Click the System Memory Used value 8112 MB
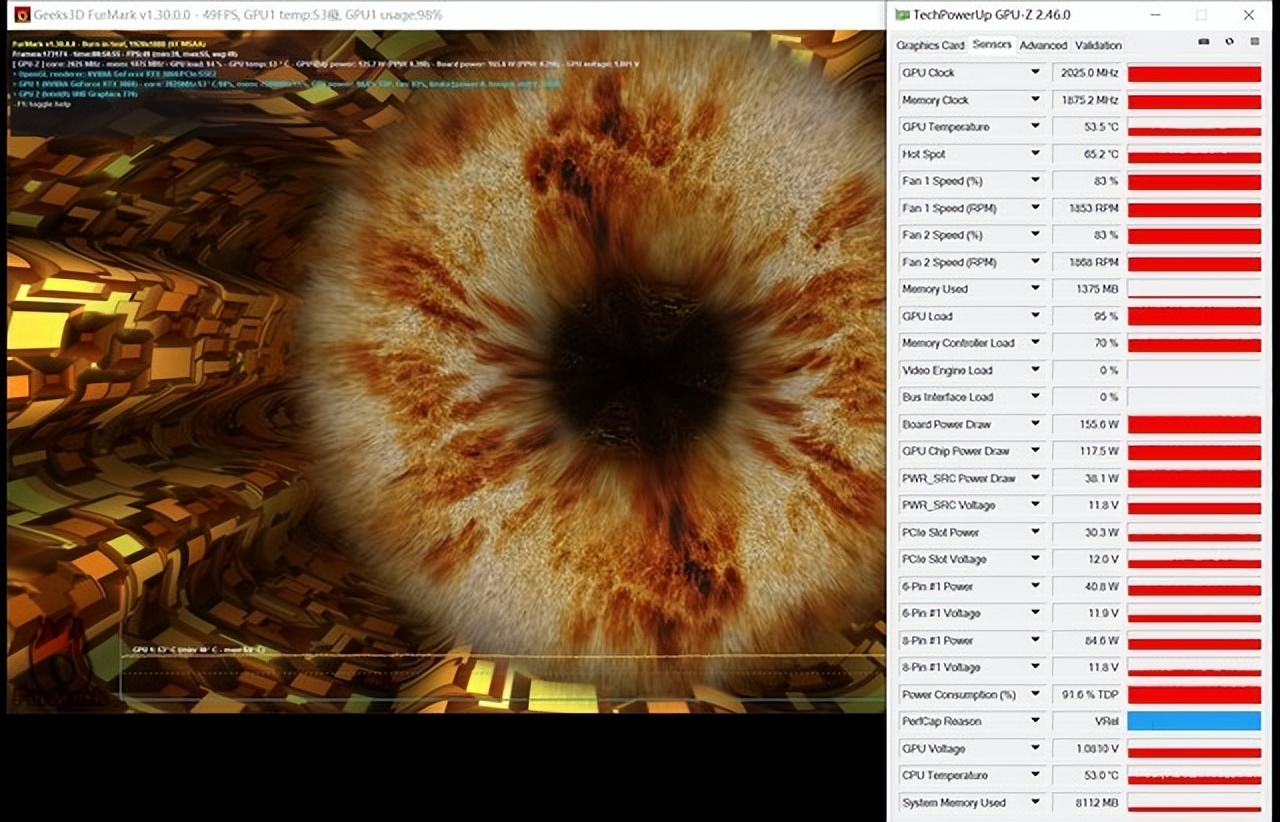The height and width of the screenshot is (822, 1280). [x=1087, y=802]
